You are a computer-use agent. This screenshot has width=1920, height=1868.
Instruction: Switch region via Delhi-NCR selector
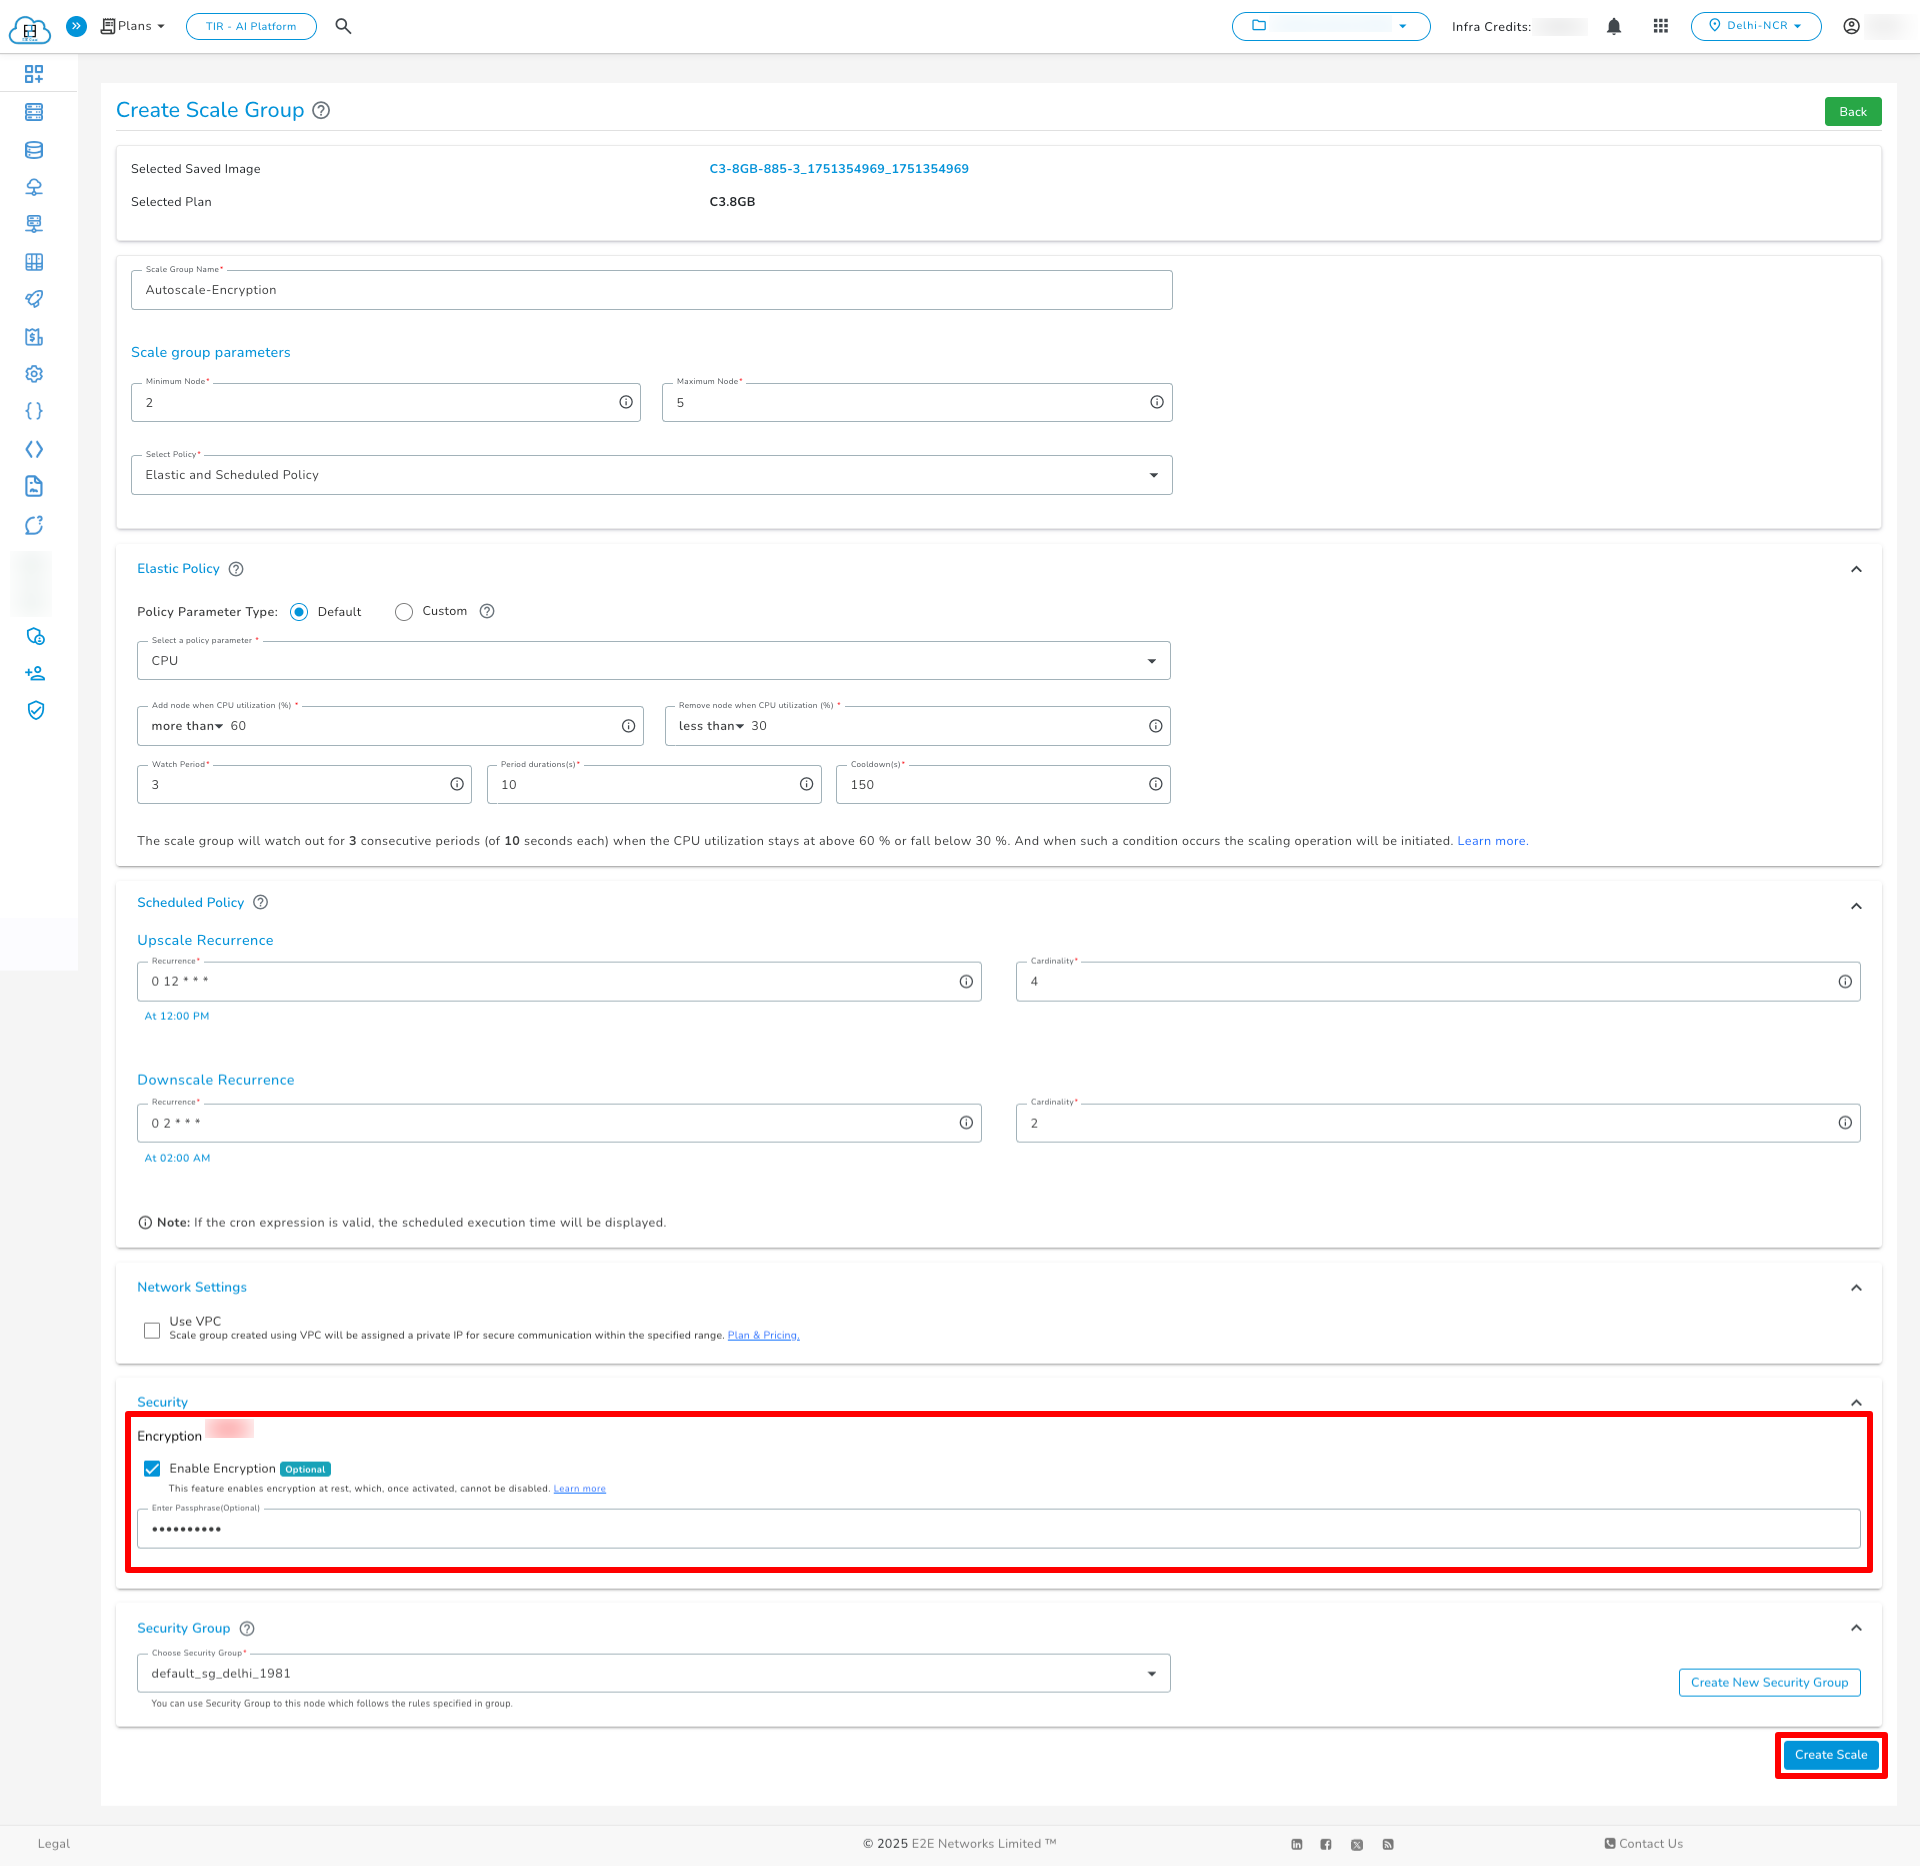click(1756, 26)
